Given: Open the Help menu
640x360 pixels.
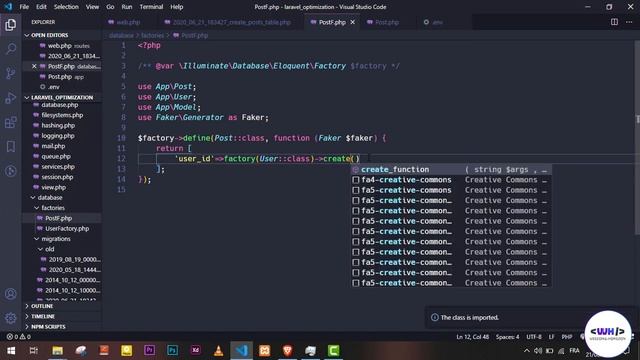Looking at the screenshot, I should [176, 7].
